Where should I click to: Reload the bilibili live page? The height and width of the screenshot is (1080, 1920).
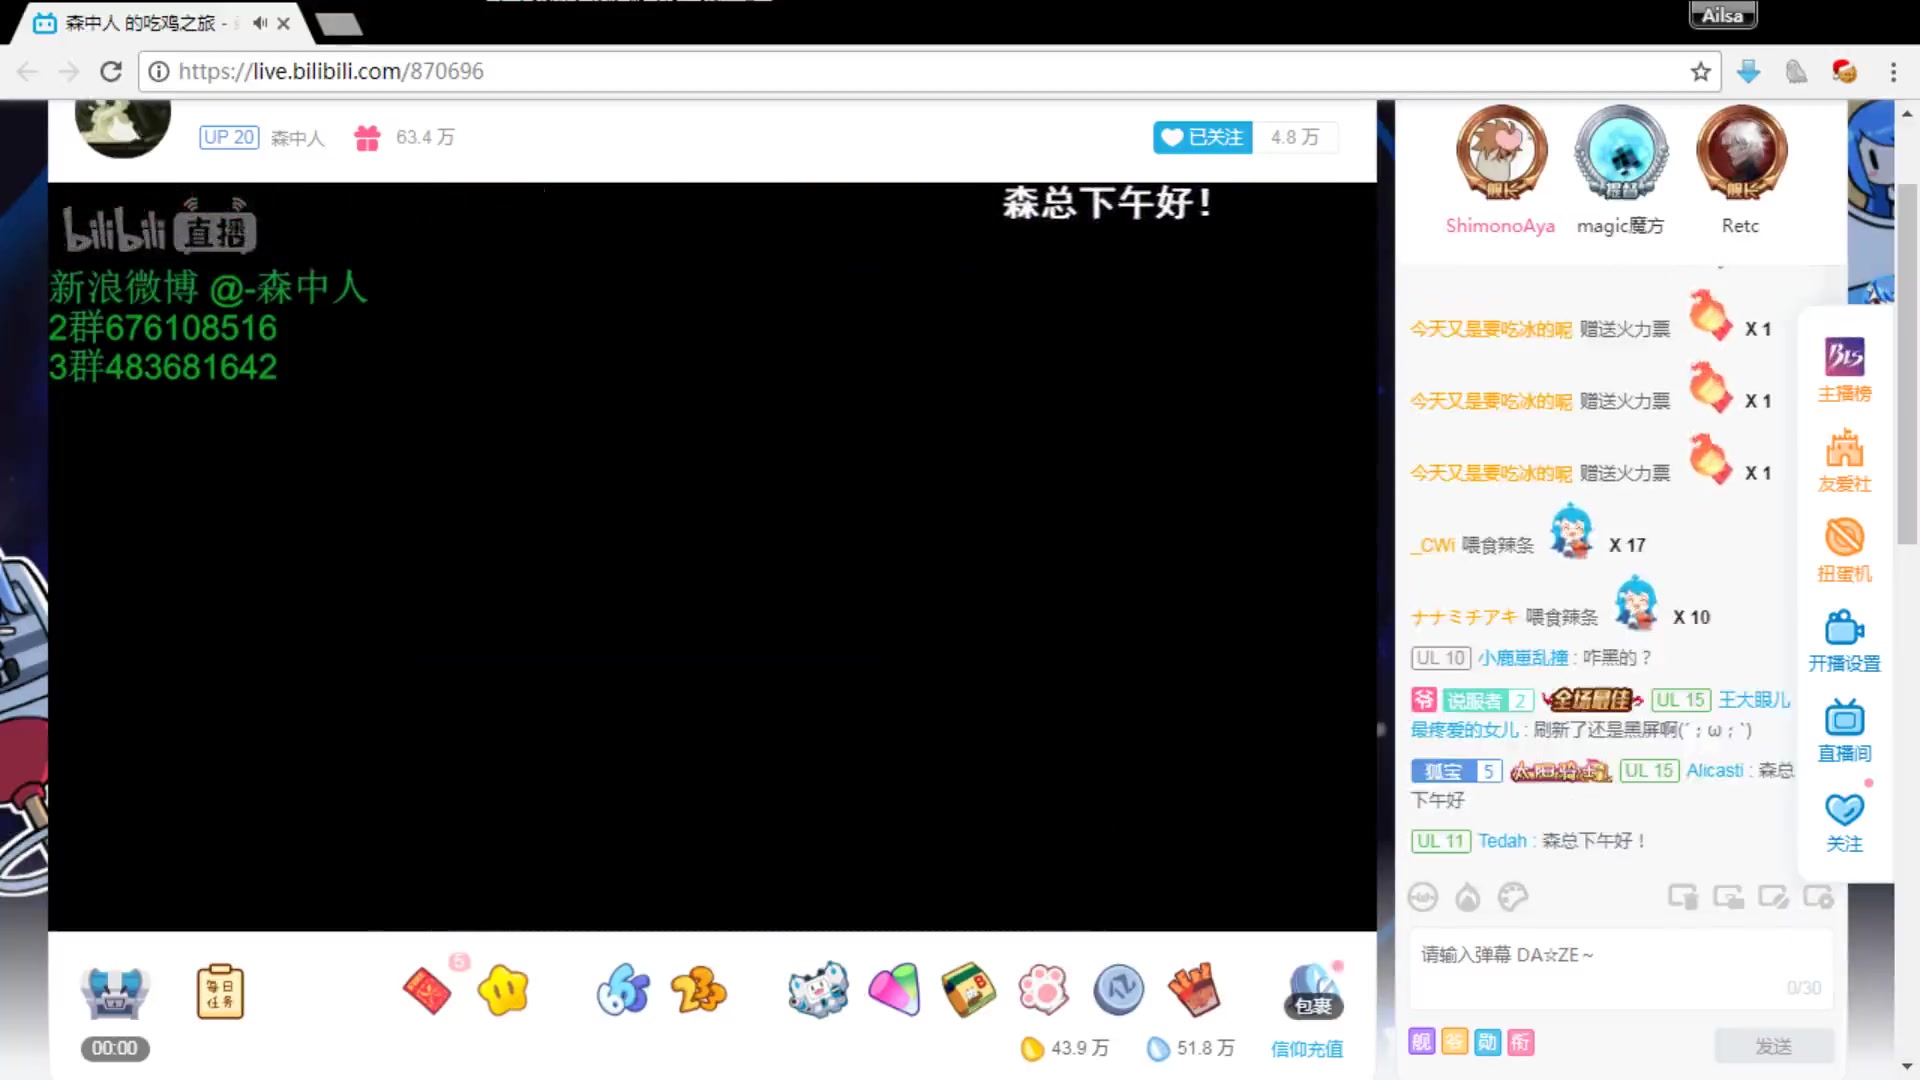(x=111, y=72)
